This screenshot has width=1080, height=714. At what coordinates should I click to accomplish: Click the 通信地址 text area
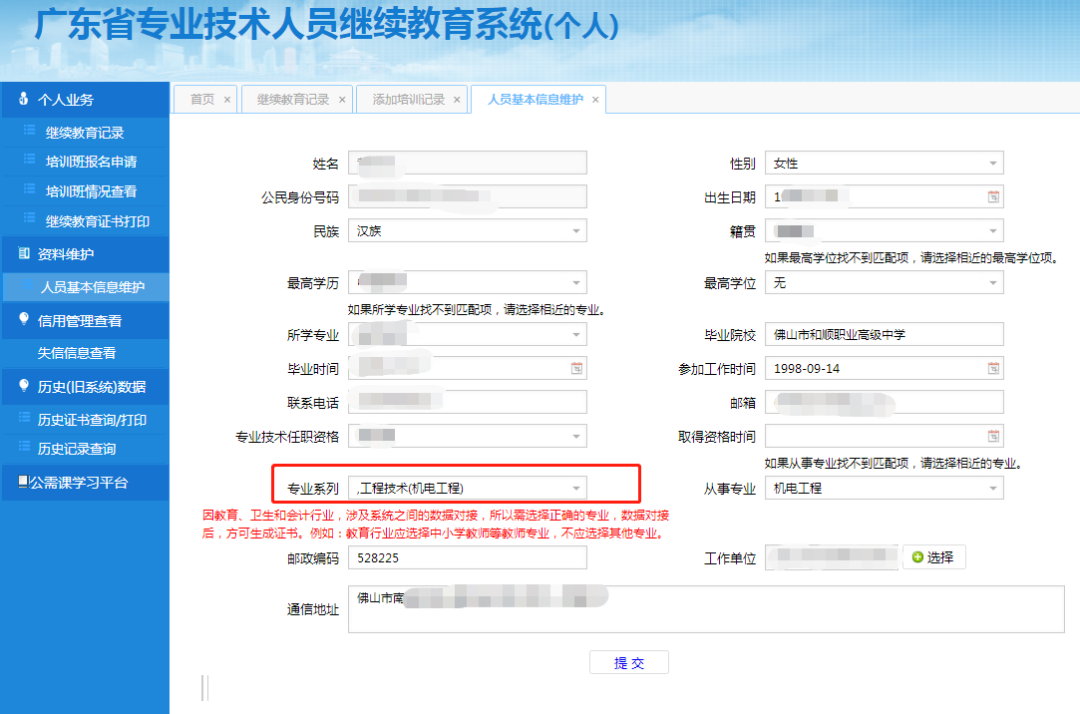click(x=706, y=609)
